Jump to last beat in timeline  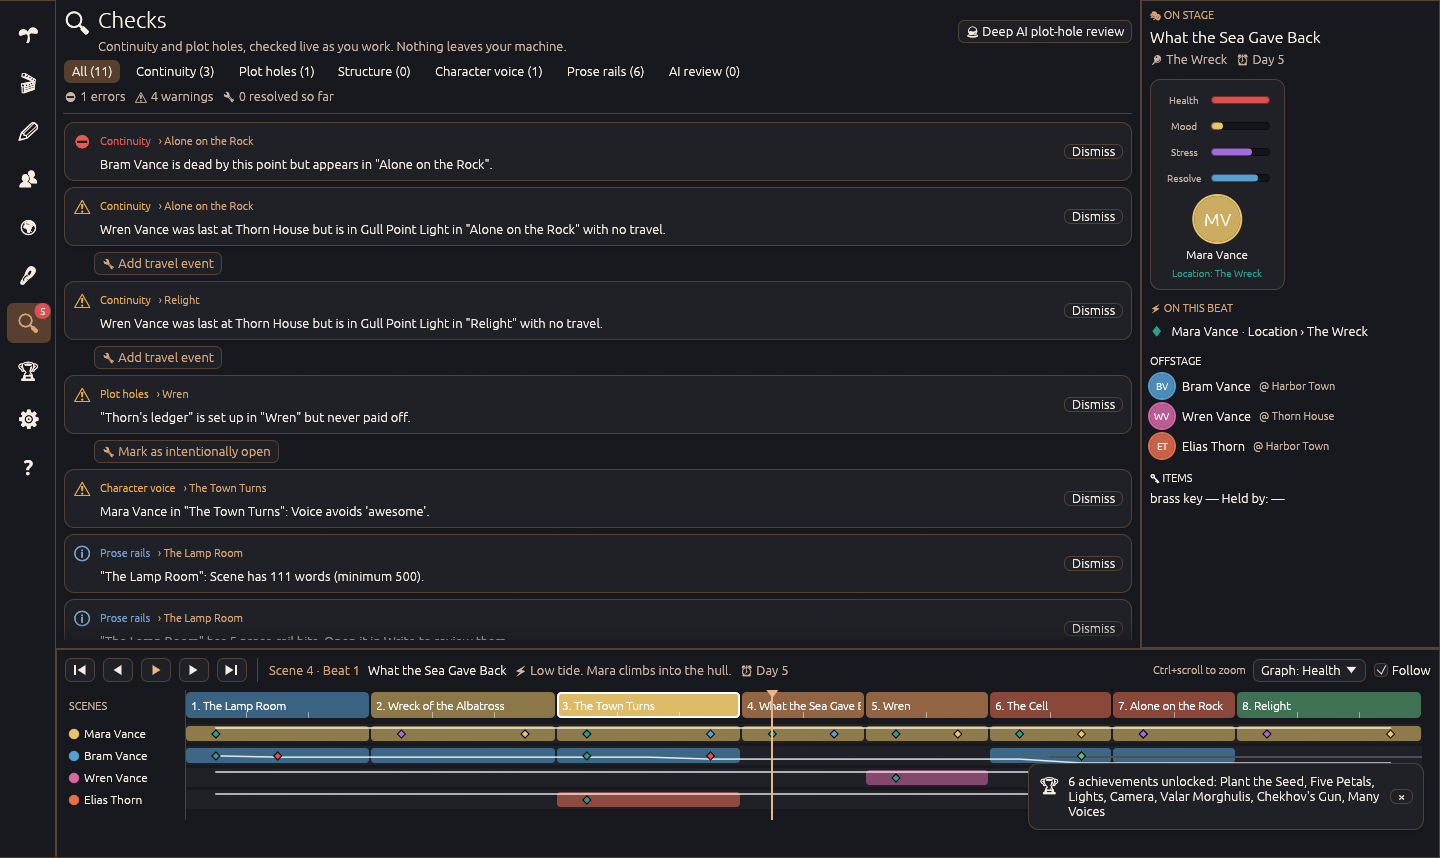click(231, 670)
